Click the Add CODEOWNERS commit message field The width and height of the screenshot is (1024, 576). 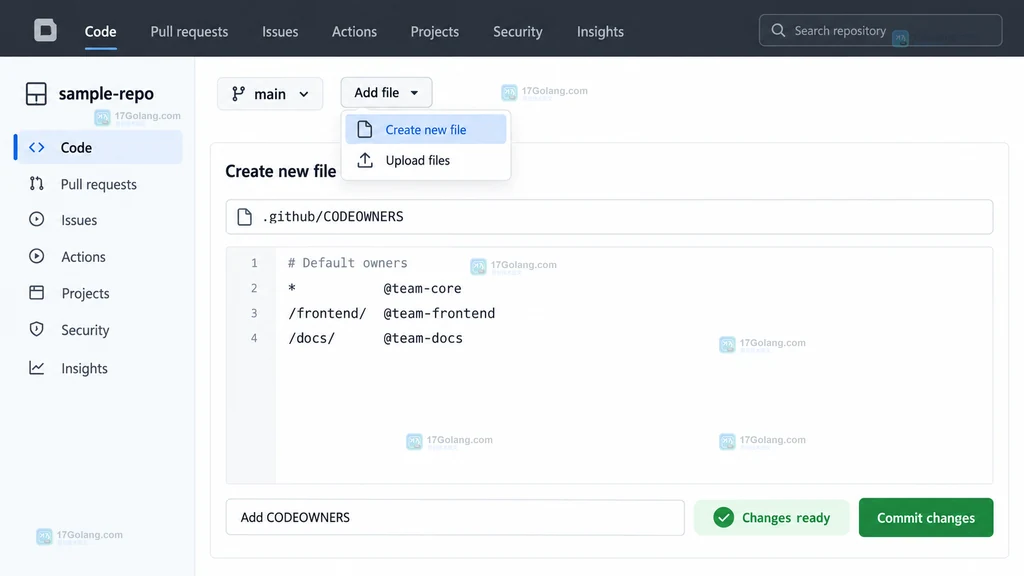tap(455, 517)
